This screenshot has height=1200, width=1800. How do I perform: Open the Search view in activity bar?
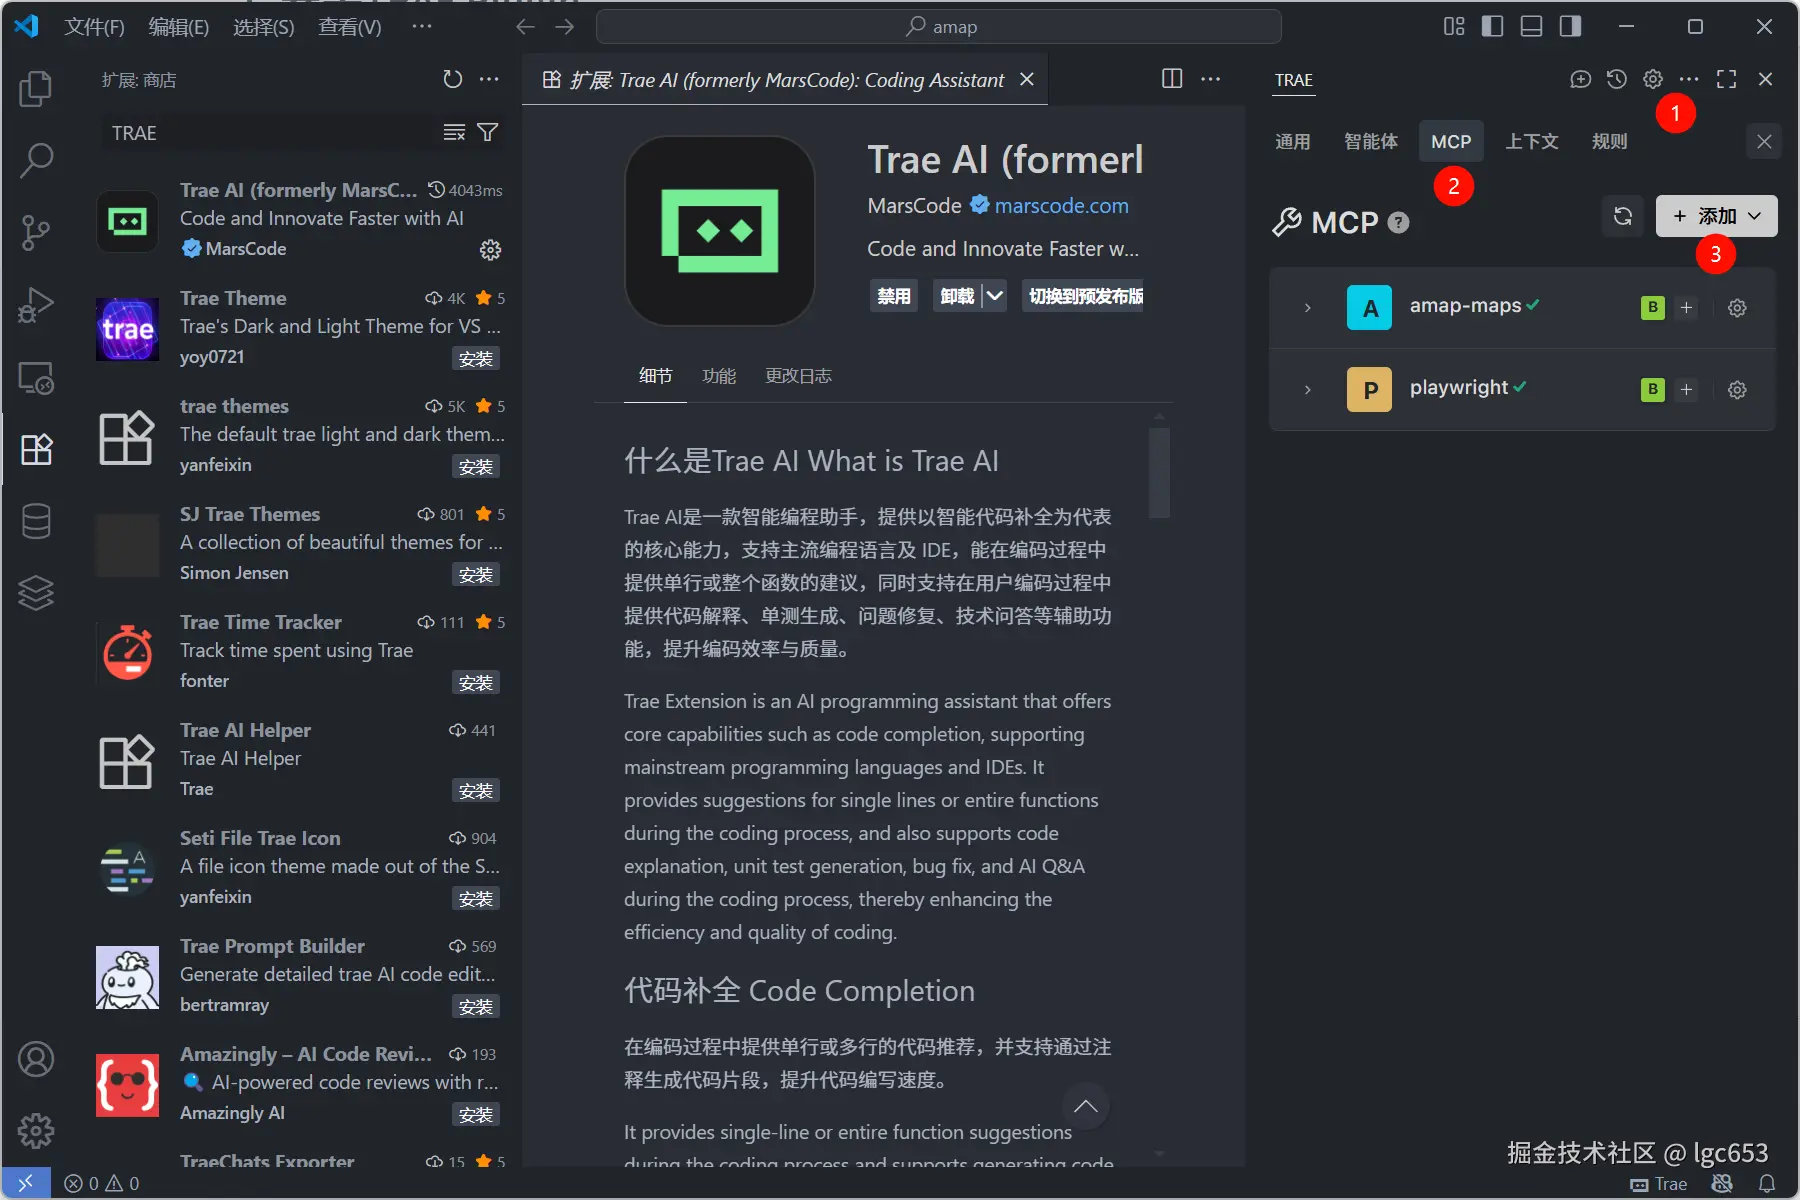pyautogui.click(x=36, y=160)
